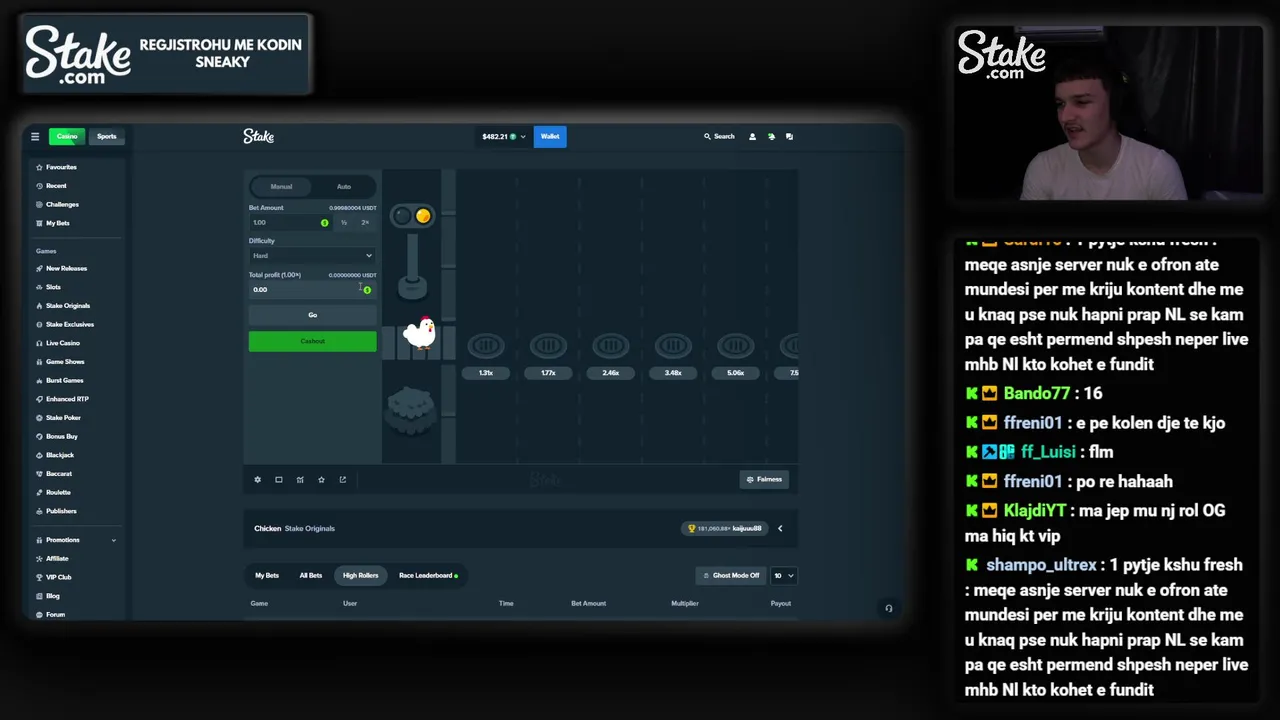Halve the bet with the ½ button
1280x720 pixels.
tap(344, 222)
